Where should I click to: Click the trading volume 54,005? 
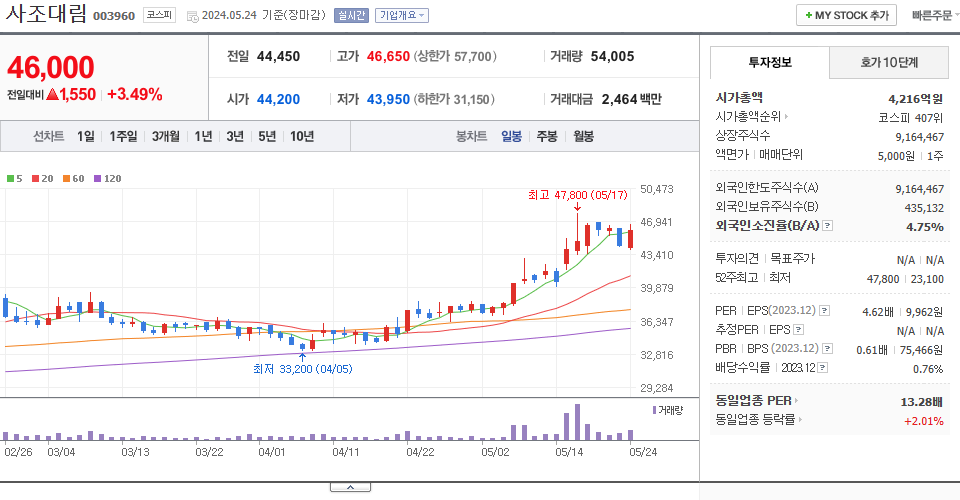(x=612, y=56)
